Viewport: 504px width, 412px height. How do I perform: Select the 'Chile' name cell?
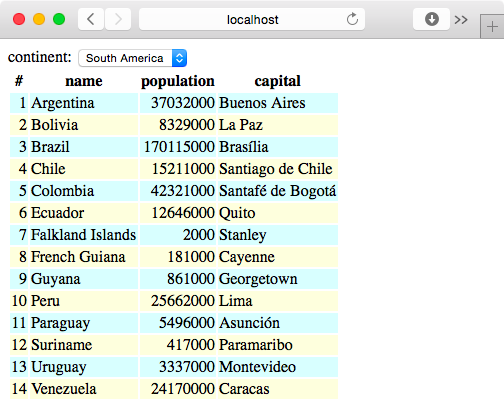point(84,169)
